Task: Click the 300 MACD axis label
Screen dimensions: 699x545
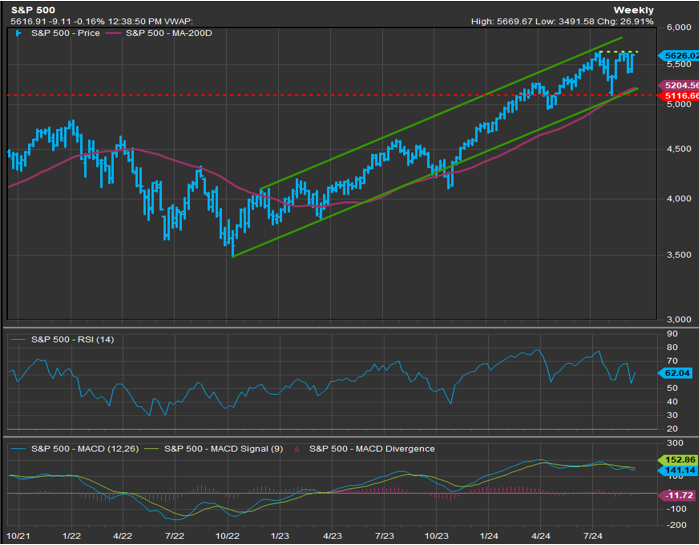Action: pos(675,443)
